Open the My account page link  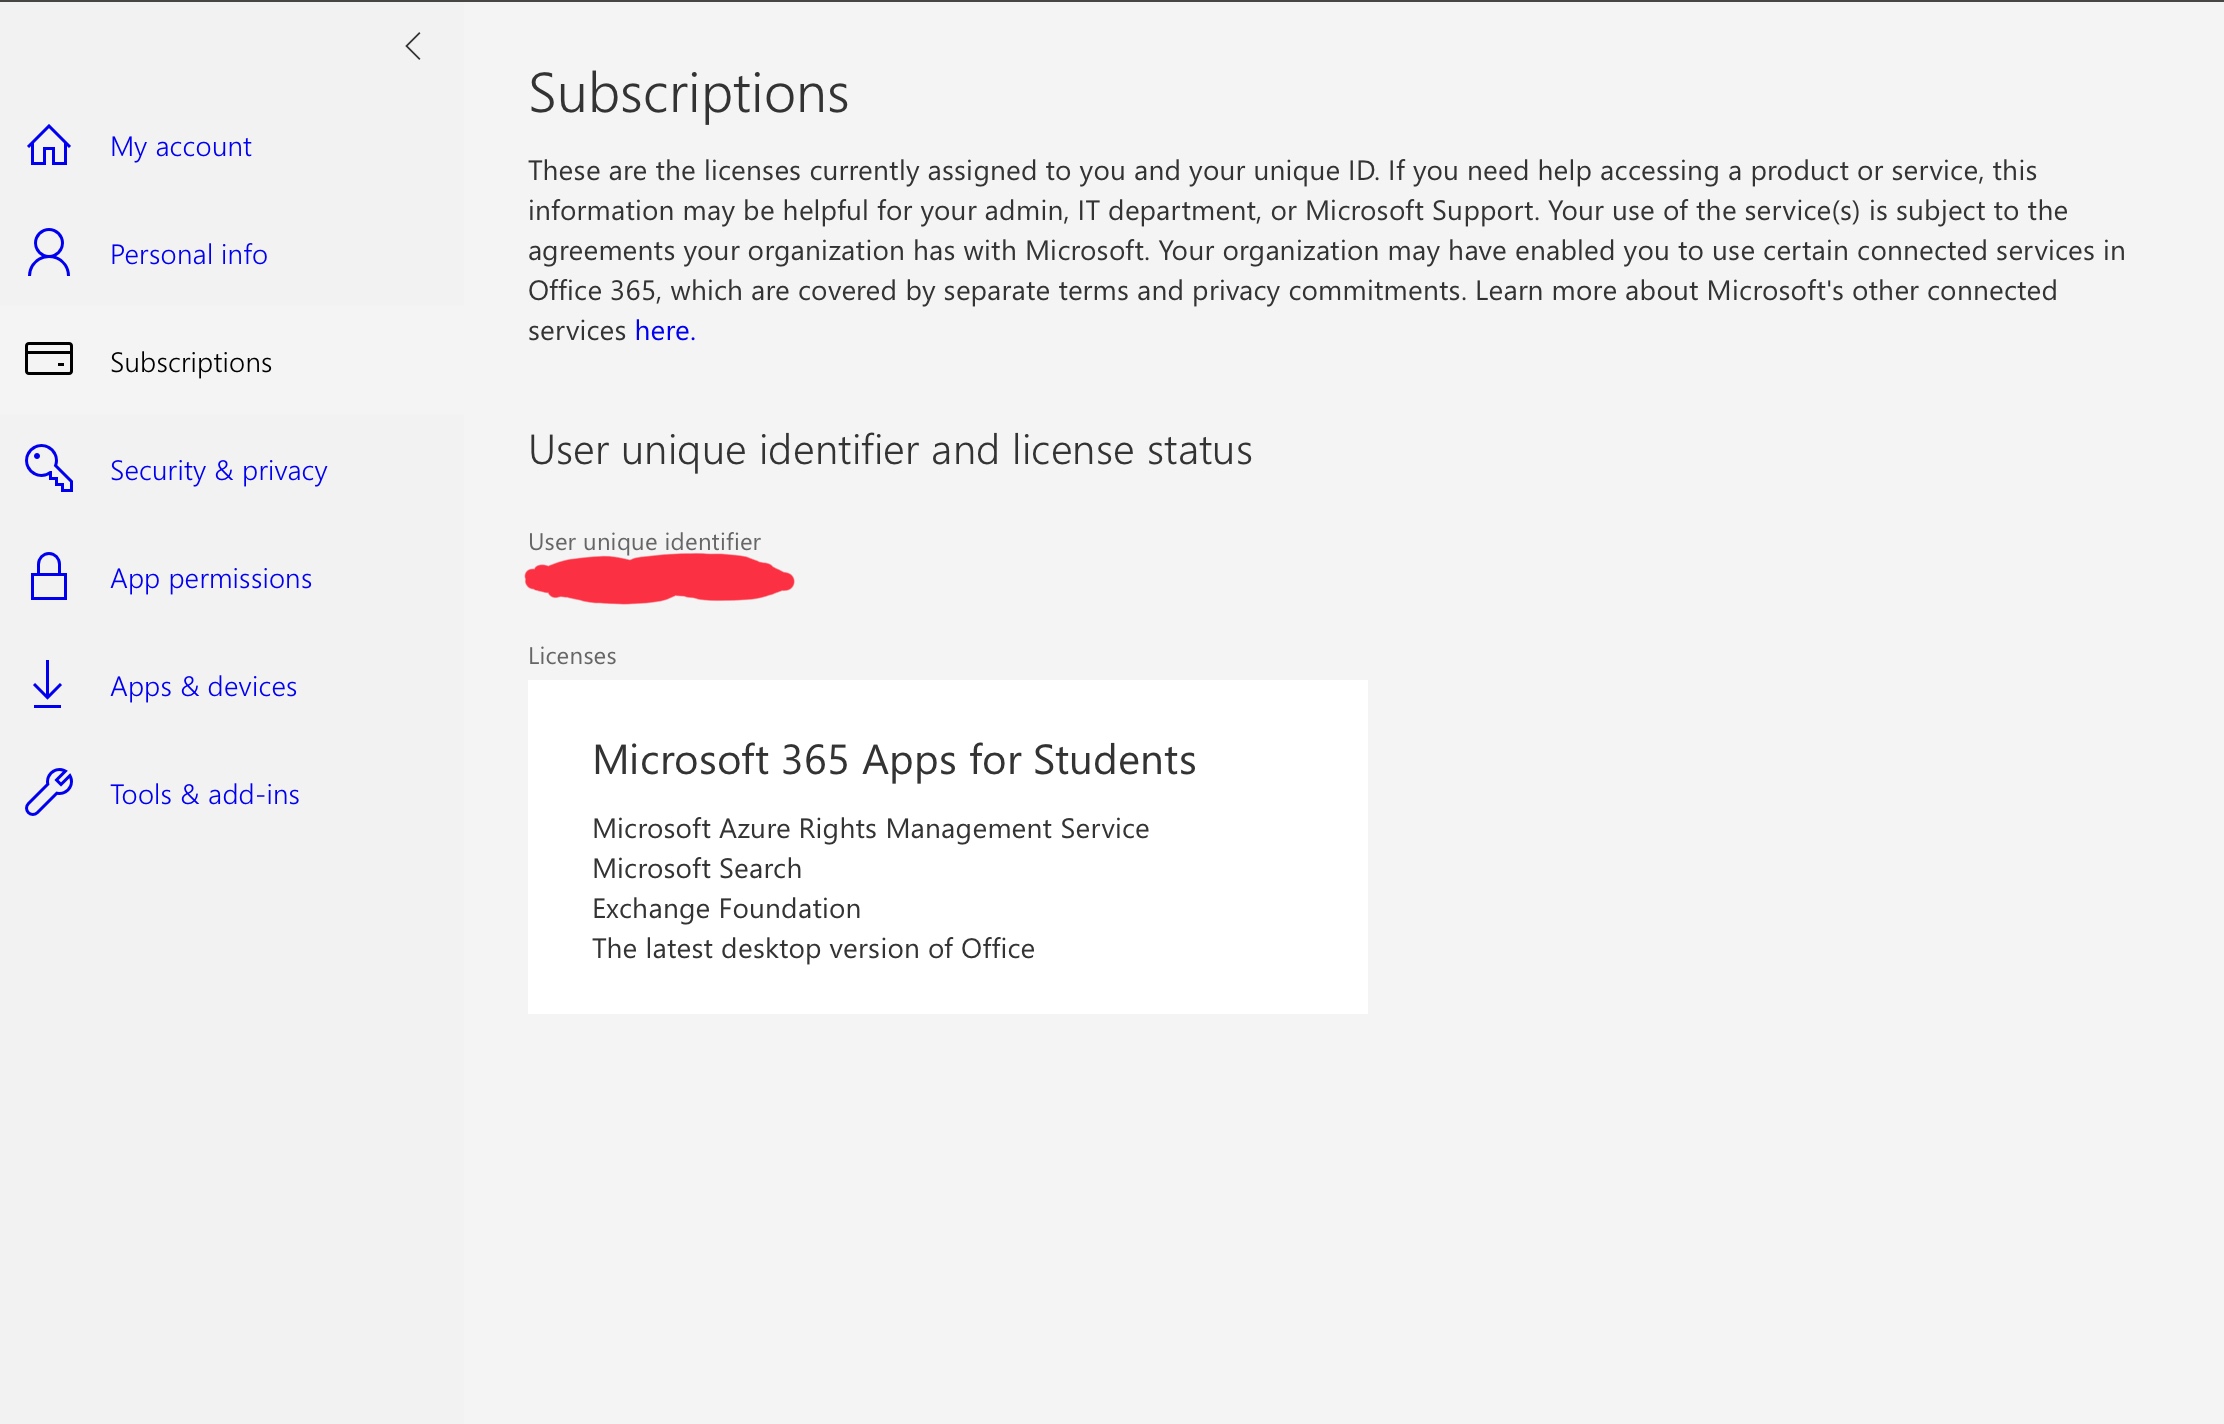click(181, 147)
